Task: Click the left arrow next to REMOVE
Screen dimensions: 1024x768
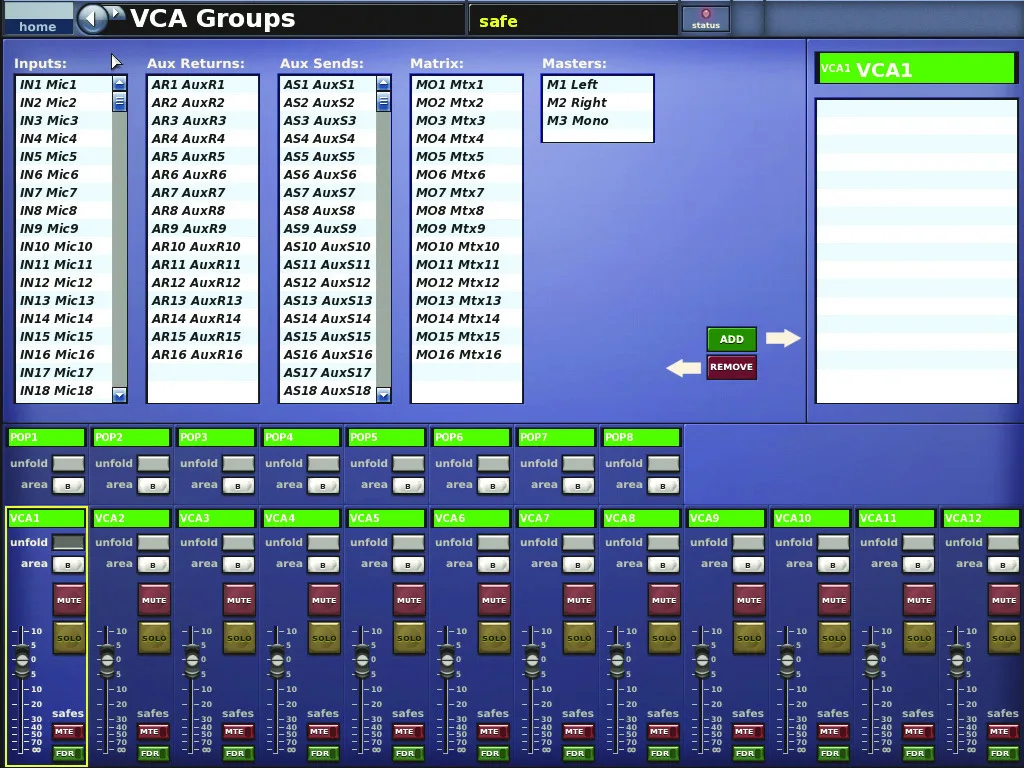Action: click(x=683, y=368)
